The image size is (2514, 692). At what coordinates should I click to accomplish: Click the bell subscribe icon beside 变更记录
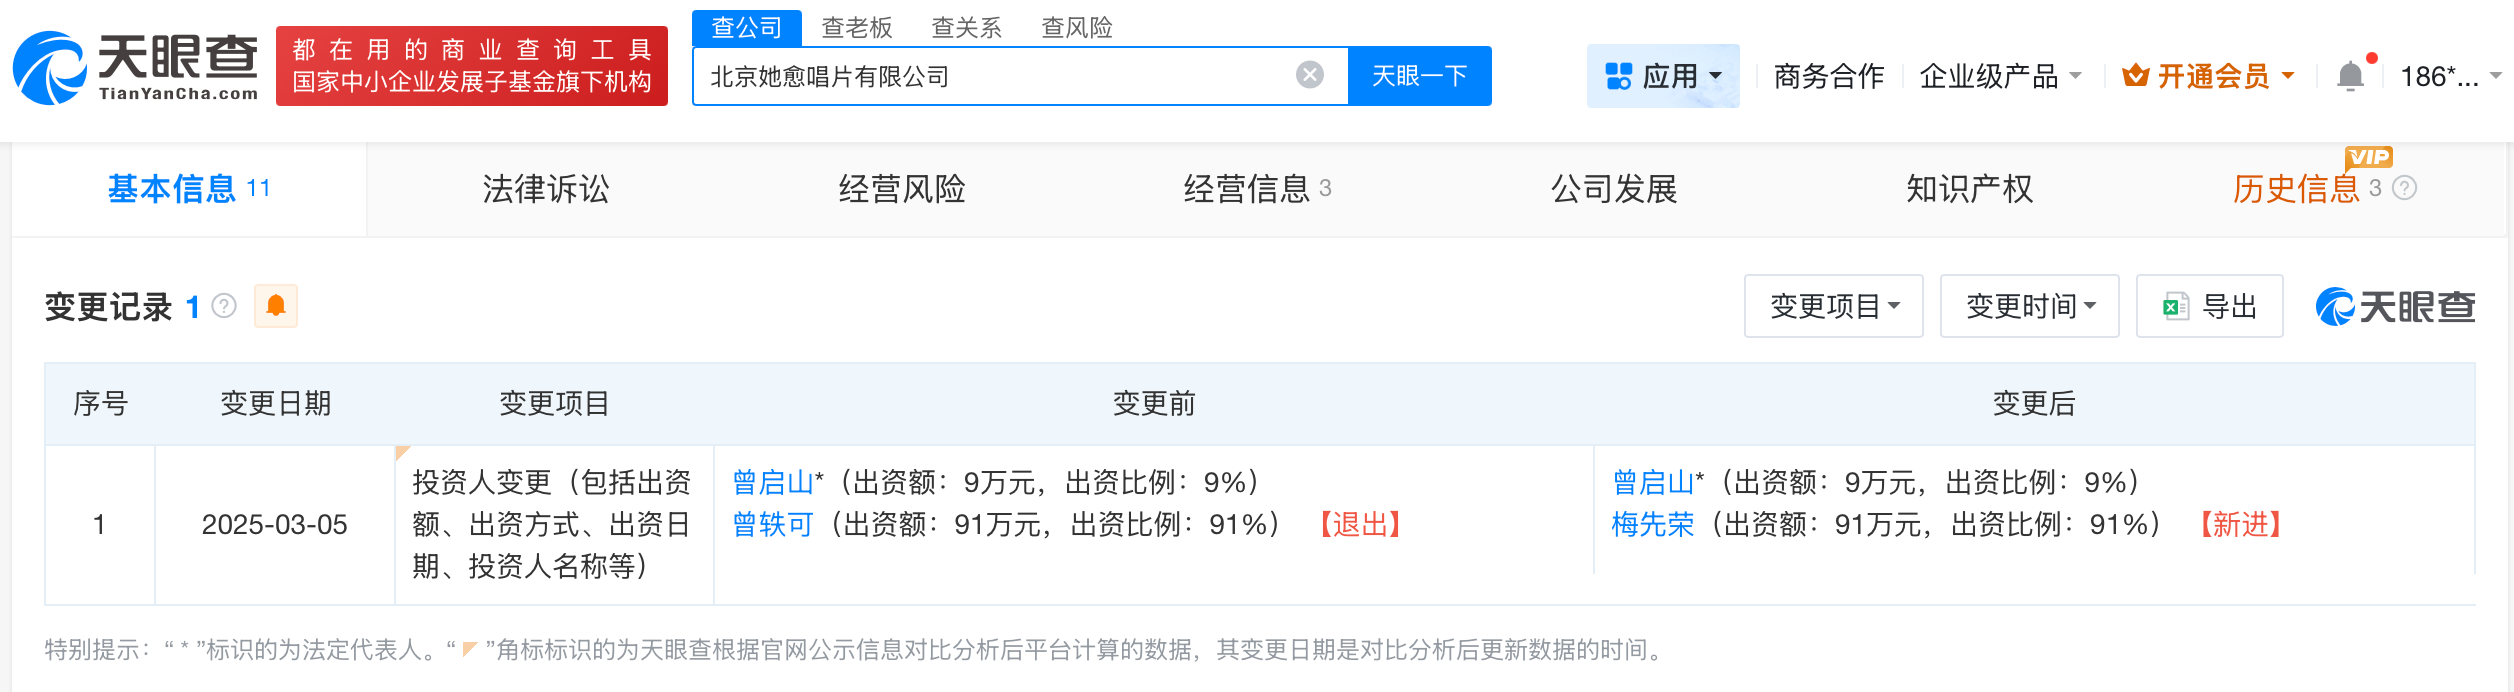277,306
